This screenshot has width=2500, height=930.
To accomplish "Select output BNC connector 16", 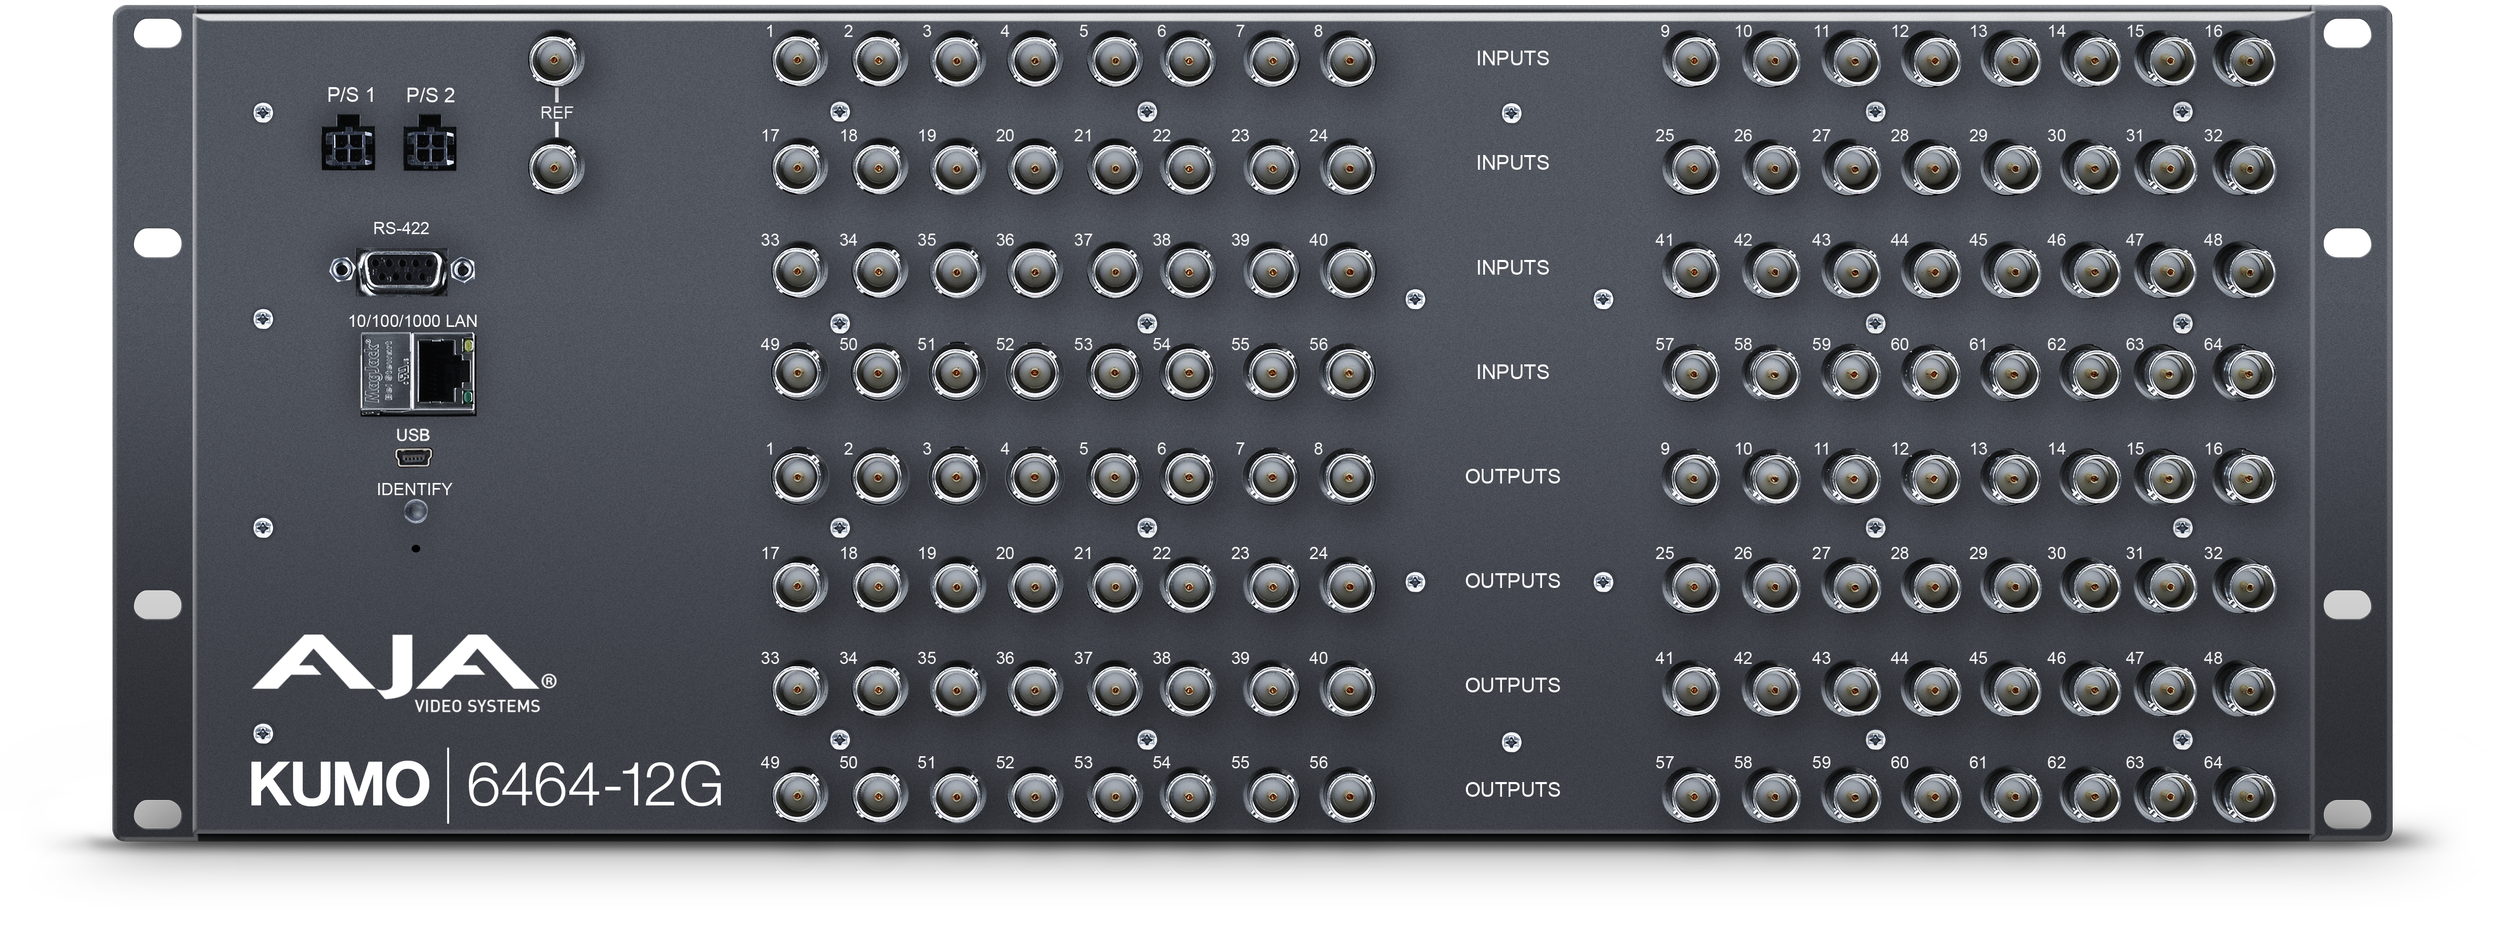I will coord(2245,478).
